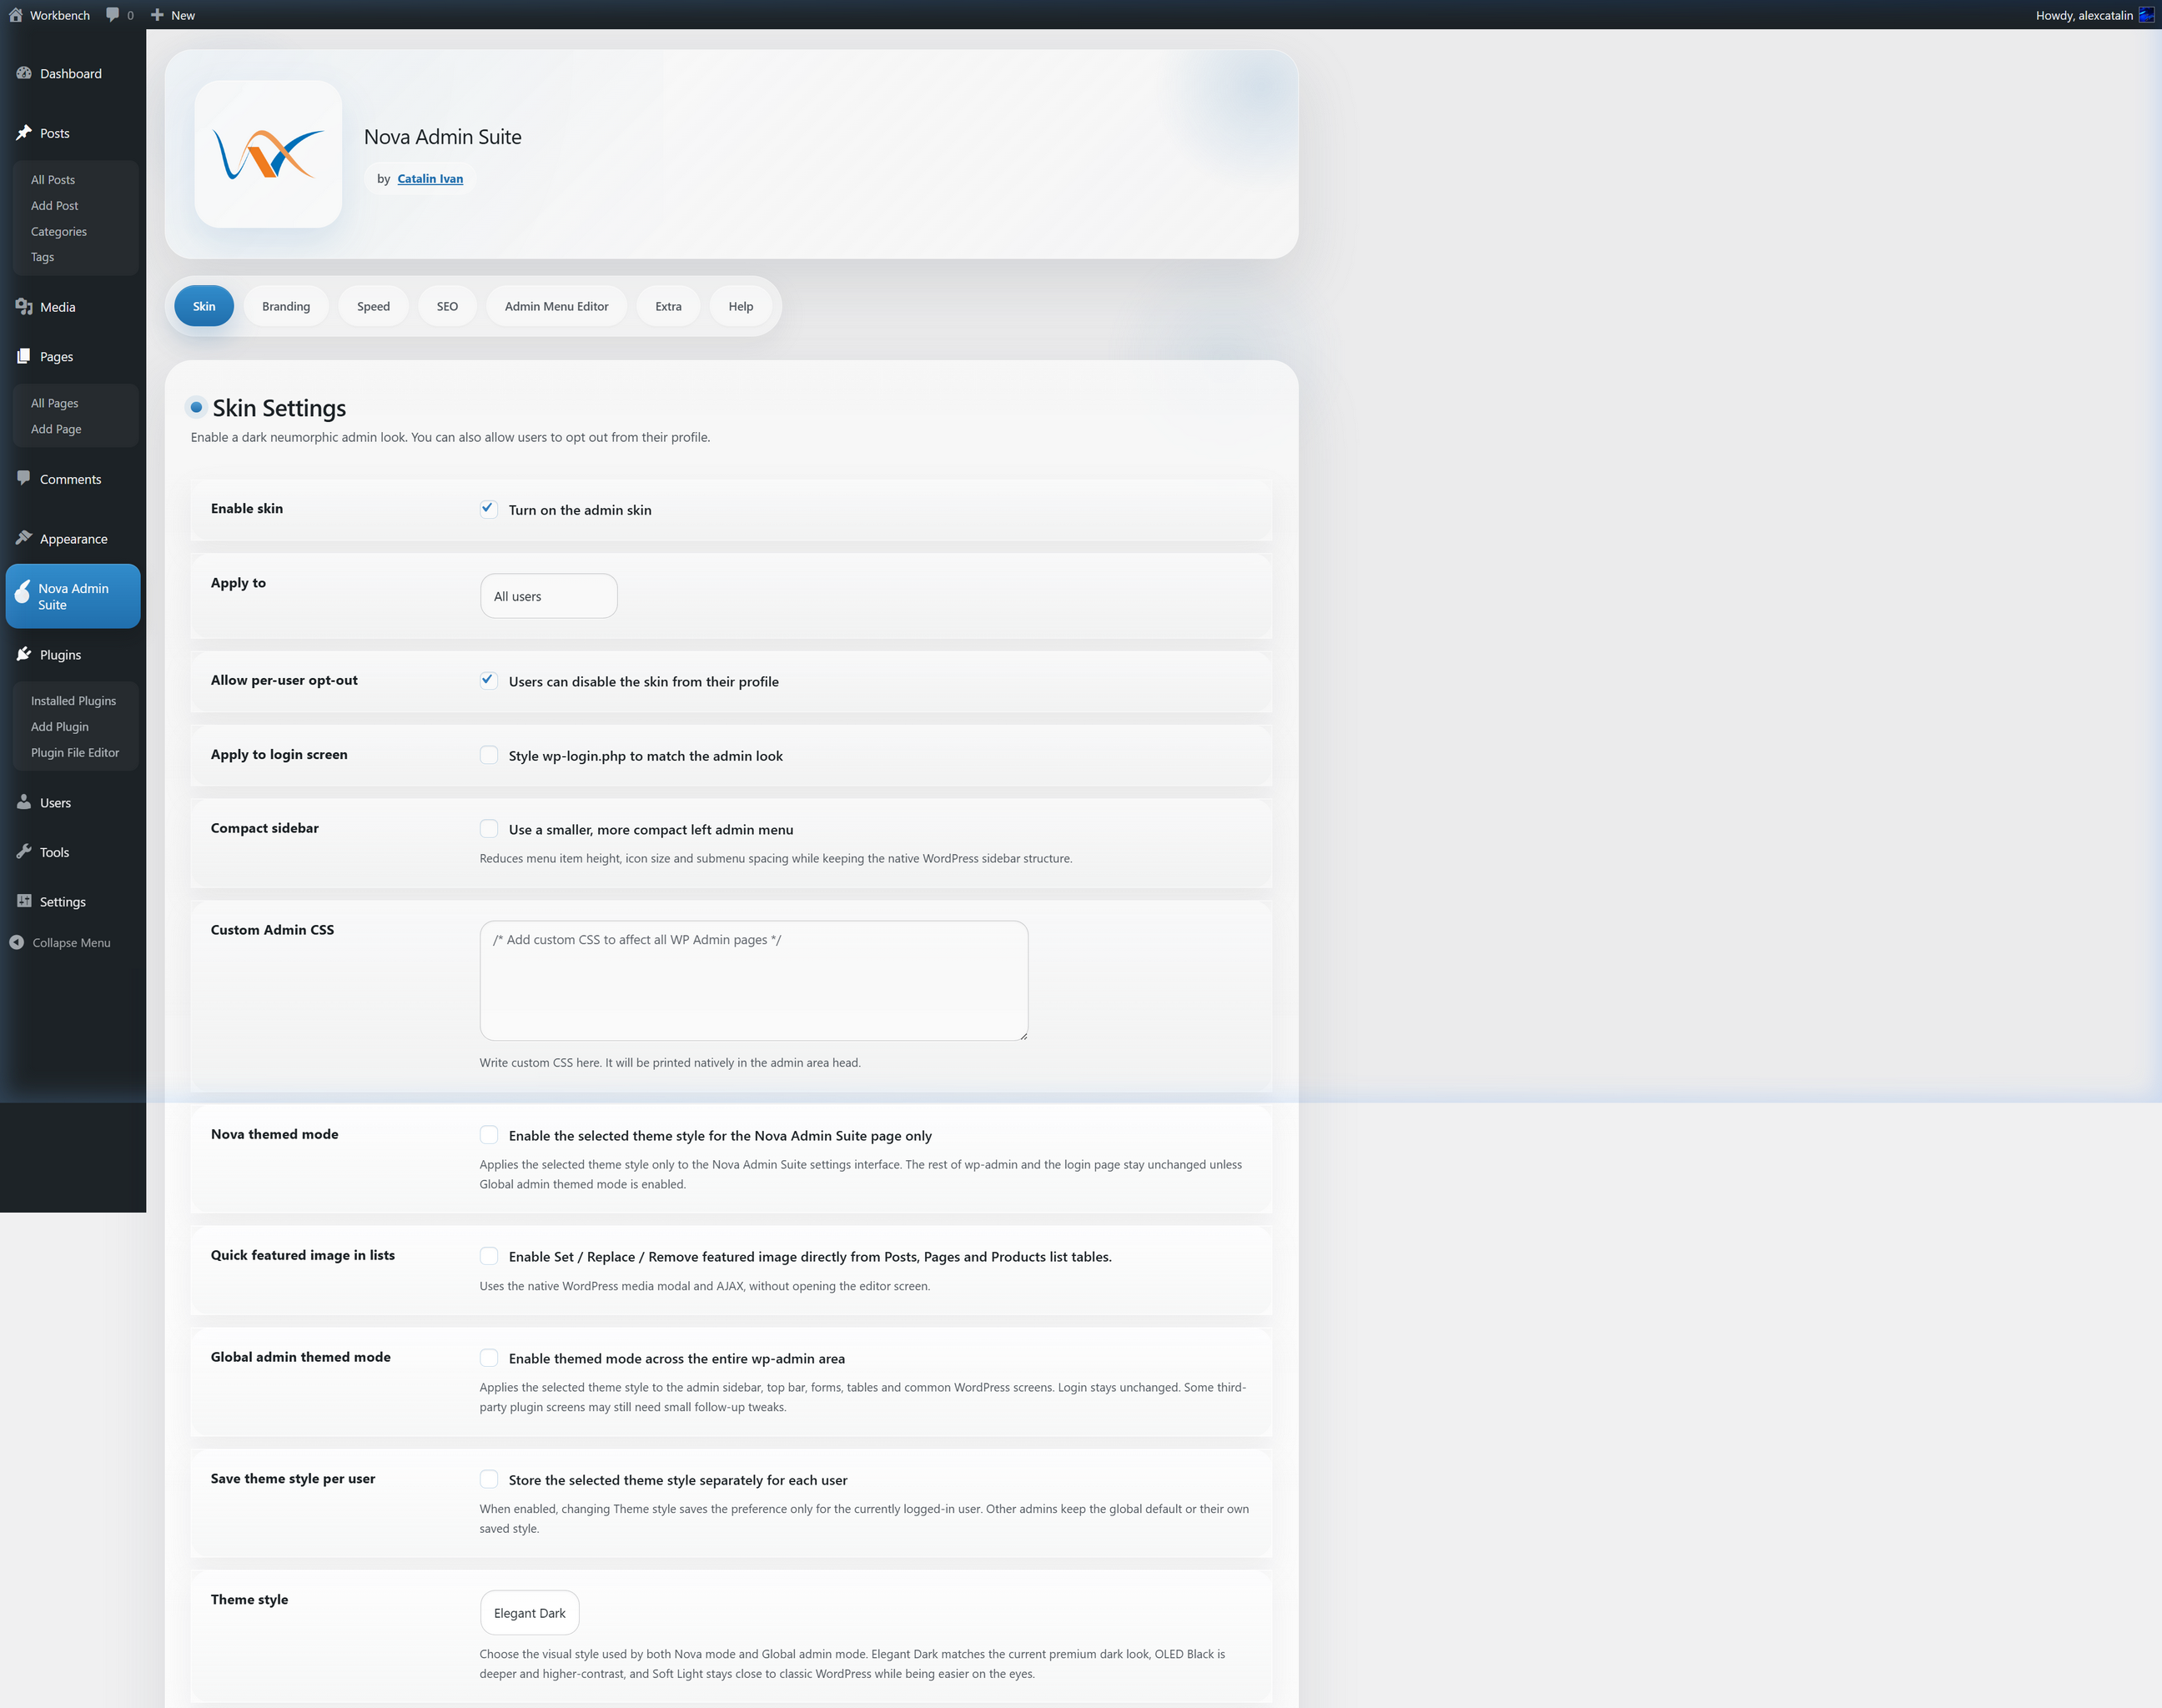This screenshot has width=2162, height=1708.
Task: Check Use a smaller, more compact left admin menu
Action: pyautogui.click(x=488, y=828)
